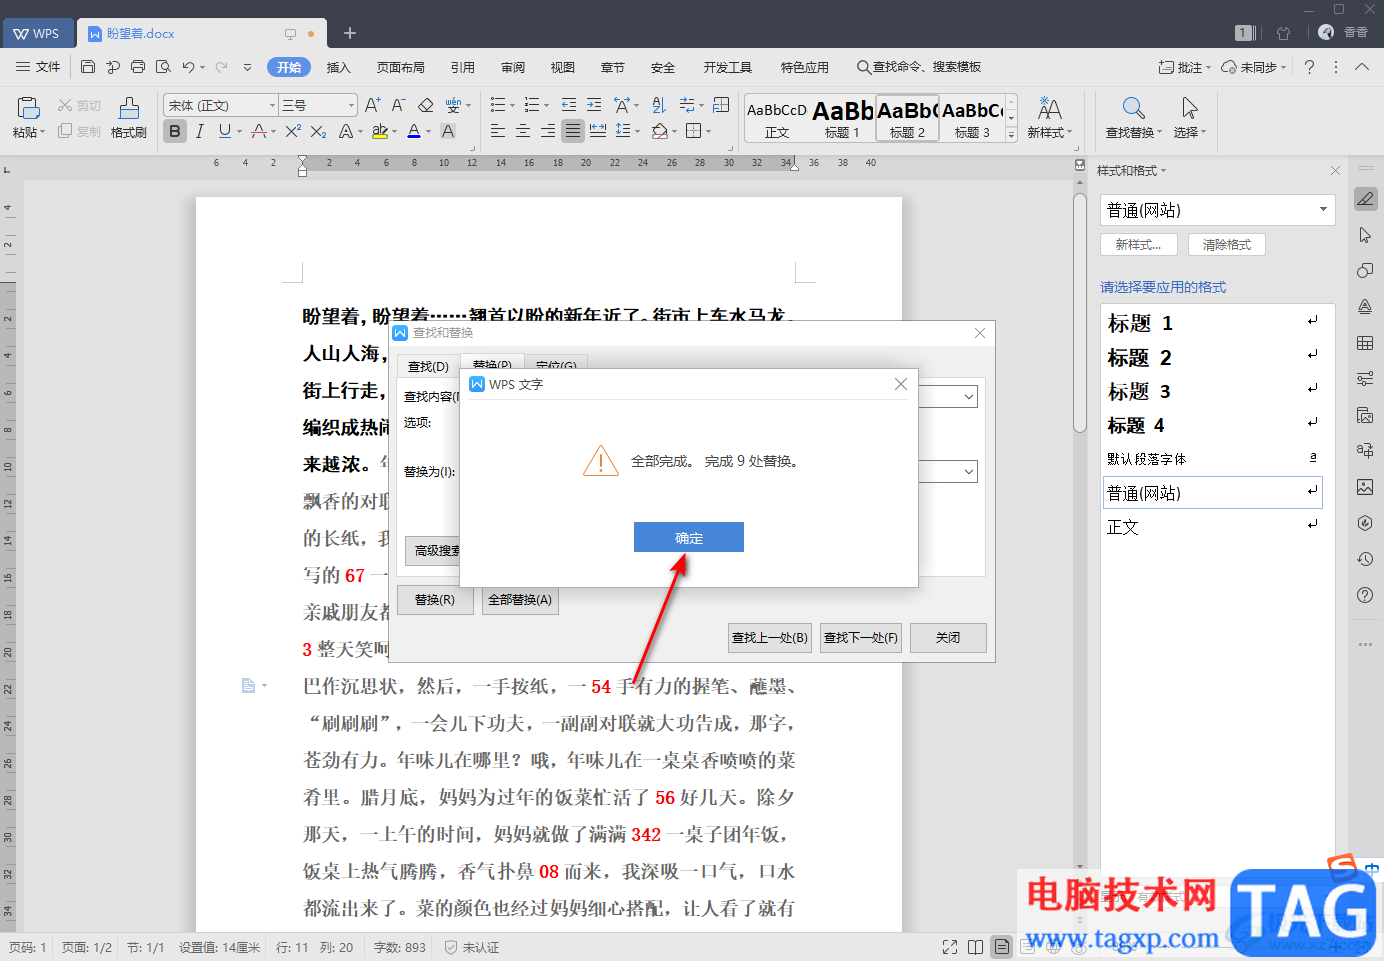Click the image icon in right sidebar
This screenshot has width=1384, height=961.
coord(1365,487)
